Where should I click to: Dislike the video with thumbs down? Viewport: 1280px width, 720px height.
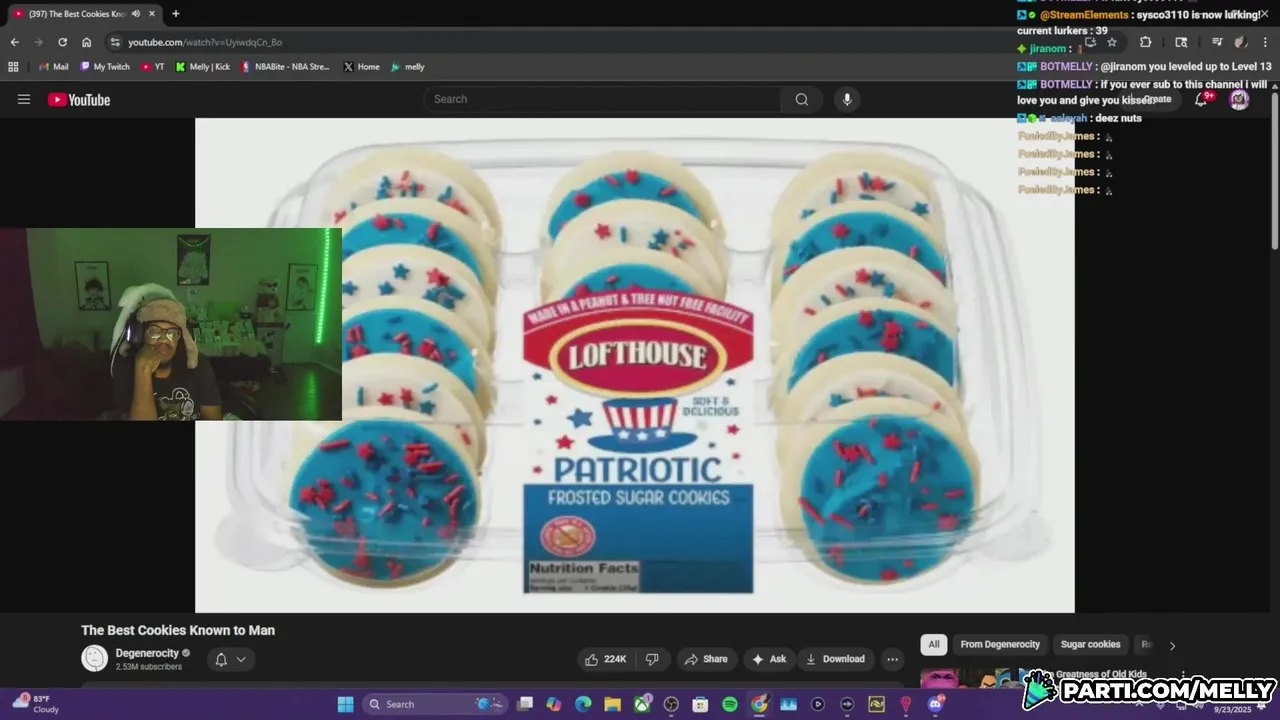point(652,659)
